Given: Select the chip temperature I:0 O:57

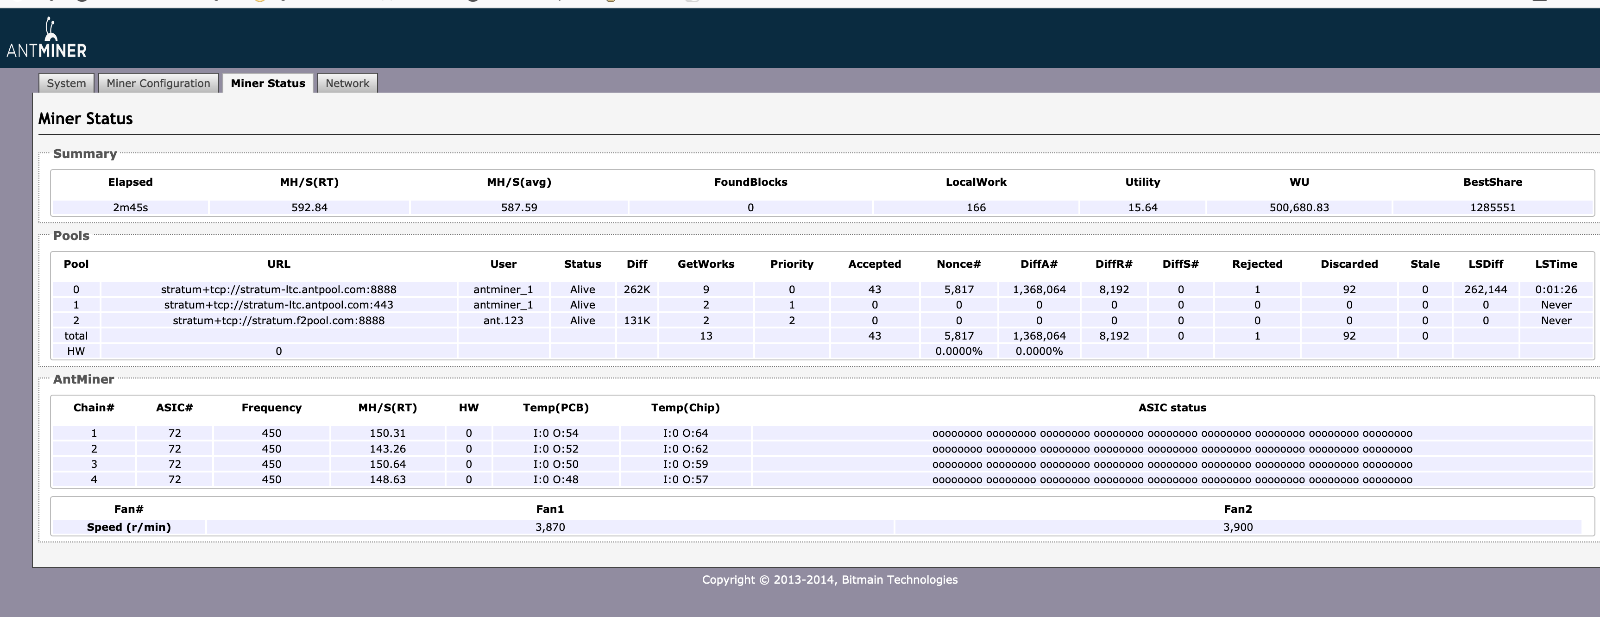Looking at the screenshot, I should click(685, 479).
